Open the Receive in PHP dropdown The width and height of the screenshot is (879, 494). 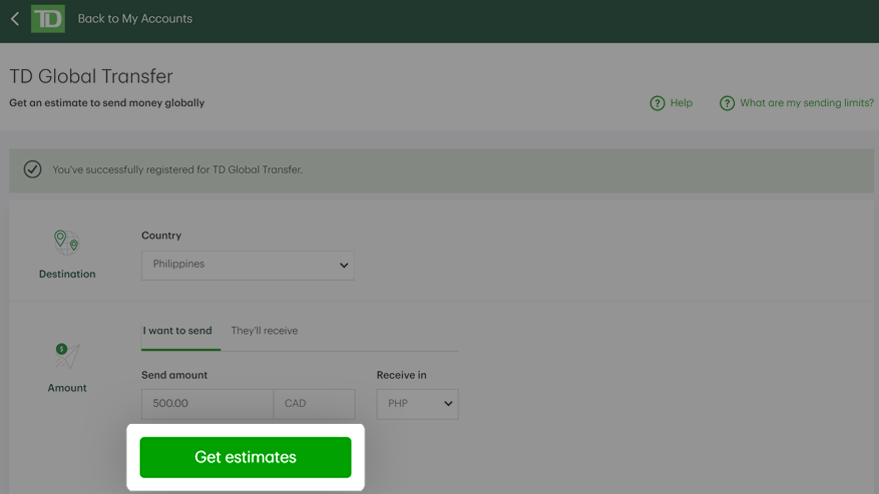pos(418,404)
